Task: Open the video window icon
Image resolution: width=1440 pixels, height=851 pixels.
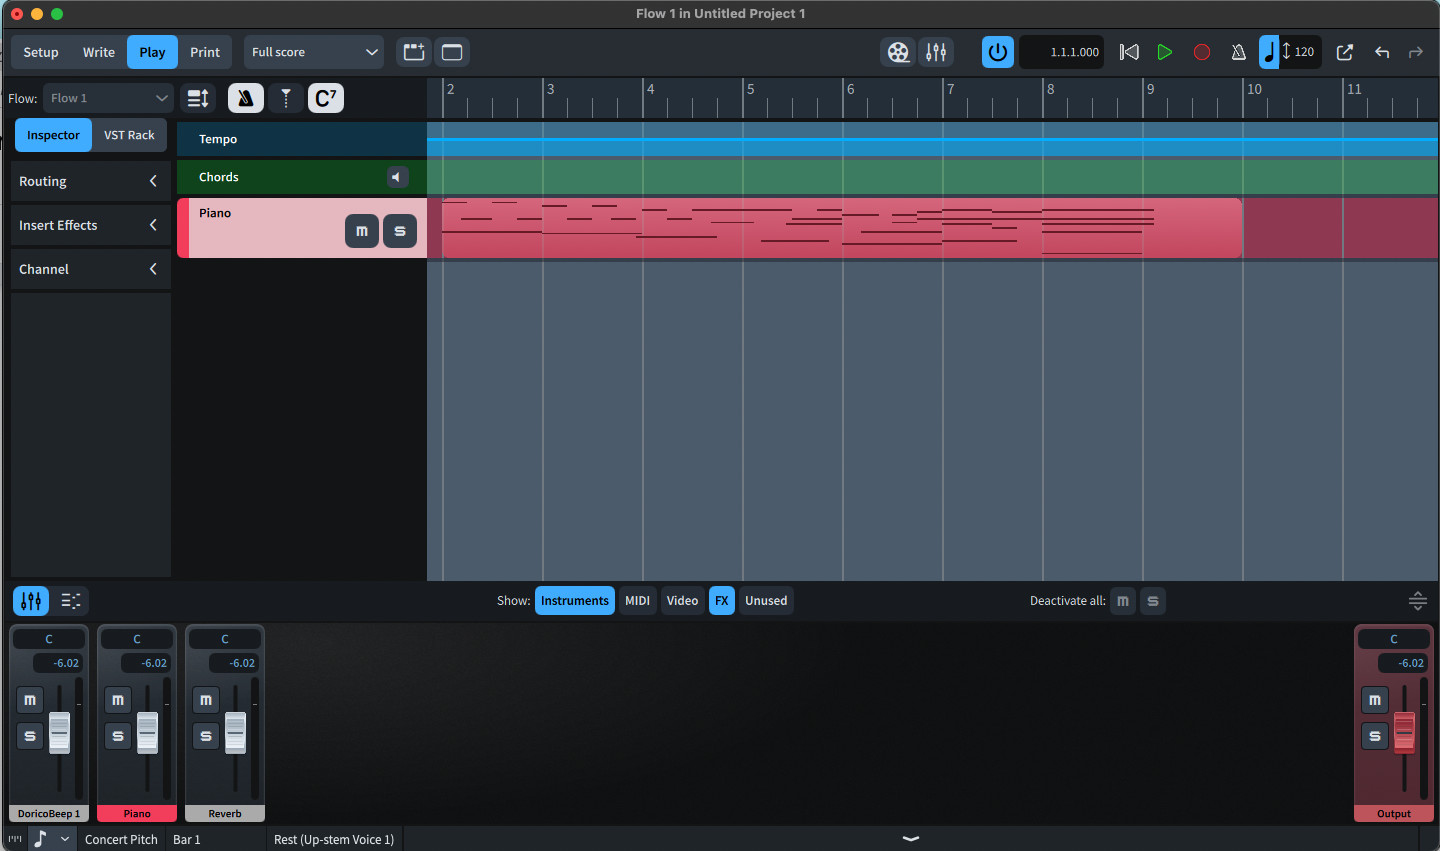Action: click(x=898, y=52)
